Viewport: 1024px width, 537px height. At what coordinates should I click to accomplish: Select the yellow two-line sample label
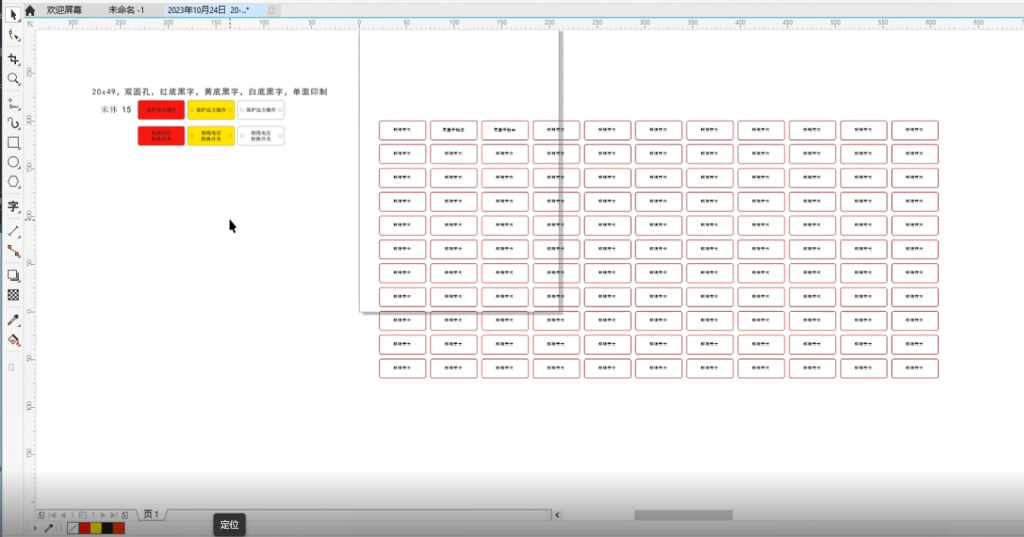pos(211,136)
